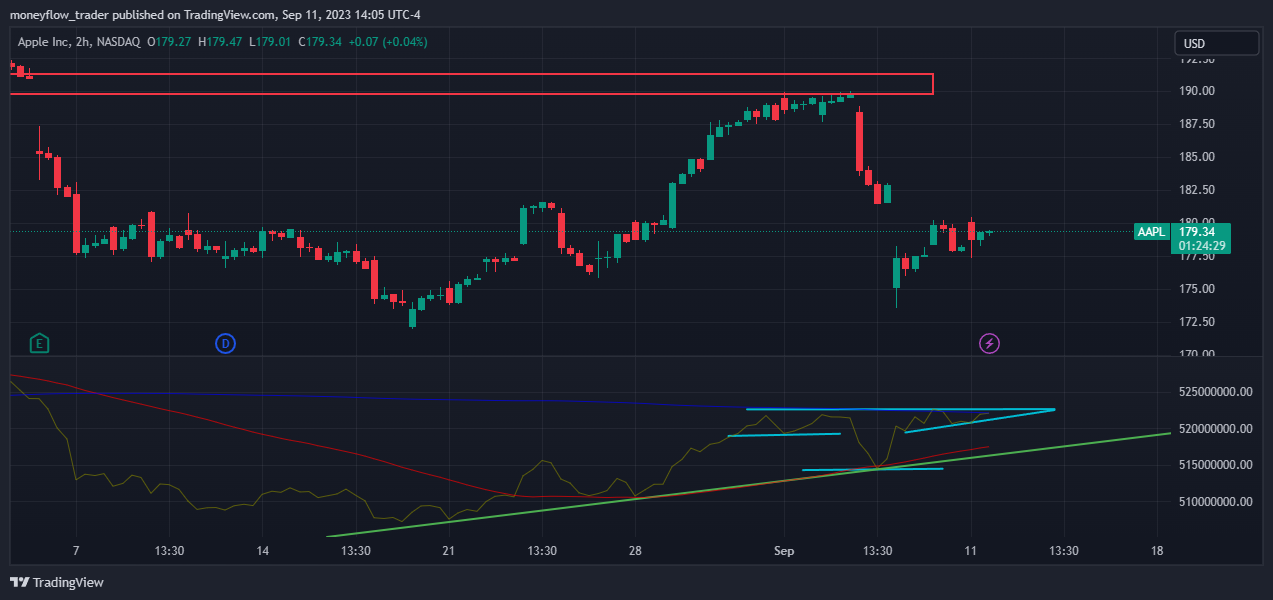Click the 2h interval label

[x=84, y=42]
